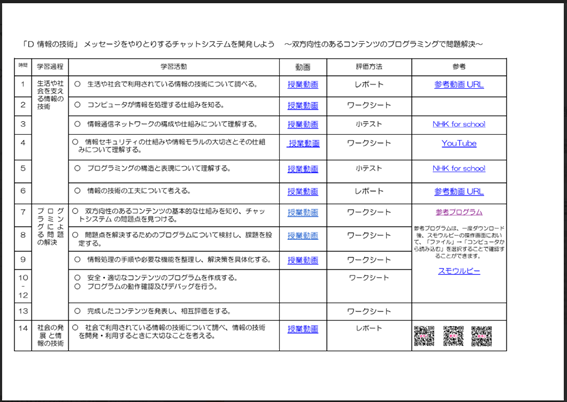Screen dimensions: 567x402
Task: Click the leftmost QR code image
Action: 424,336
